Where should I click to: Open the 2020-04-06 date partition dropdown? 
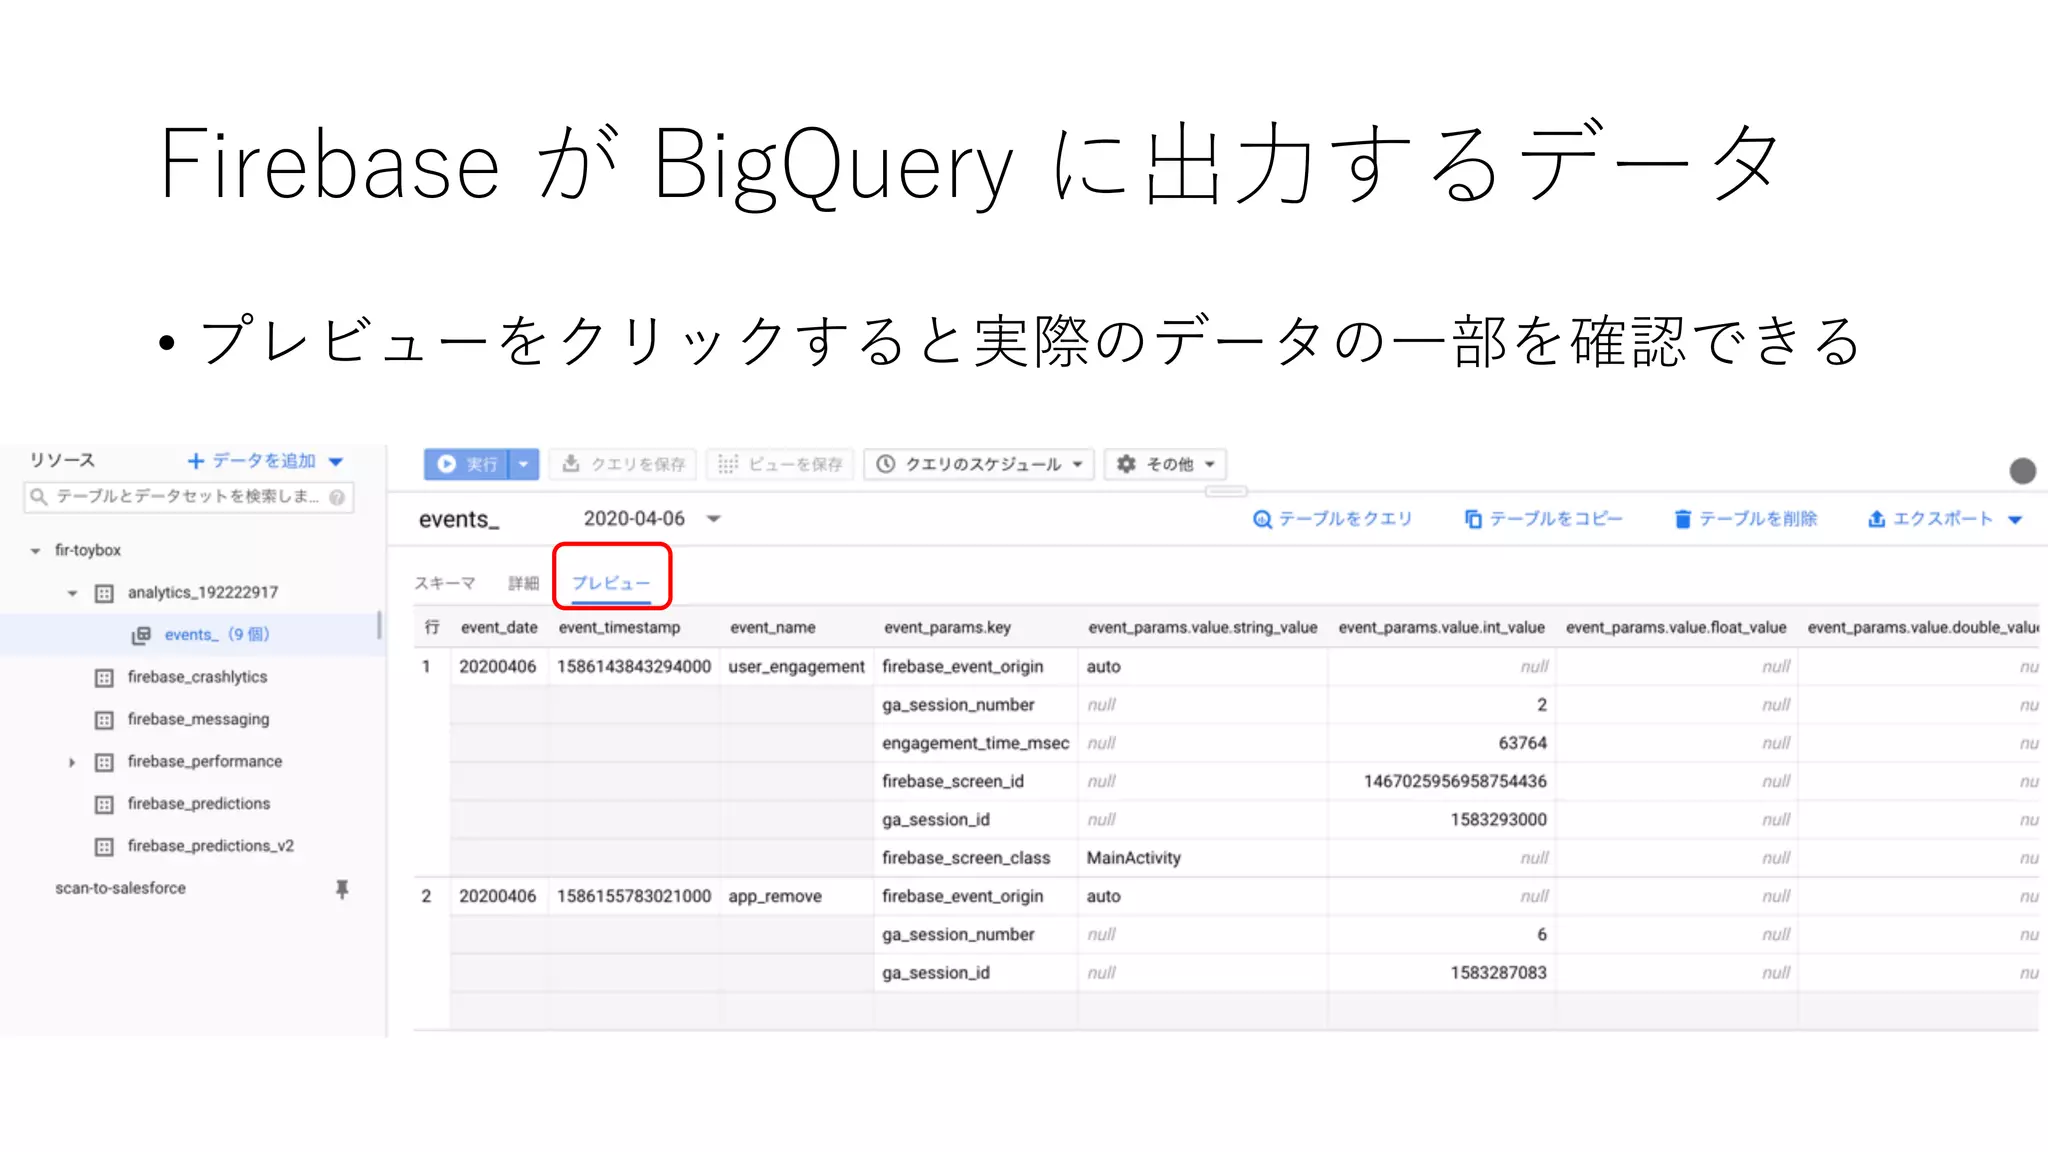pos(651,519)
